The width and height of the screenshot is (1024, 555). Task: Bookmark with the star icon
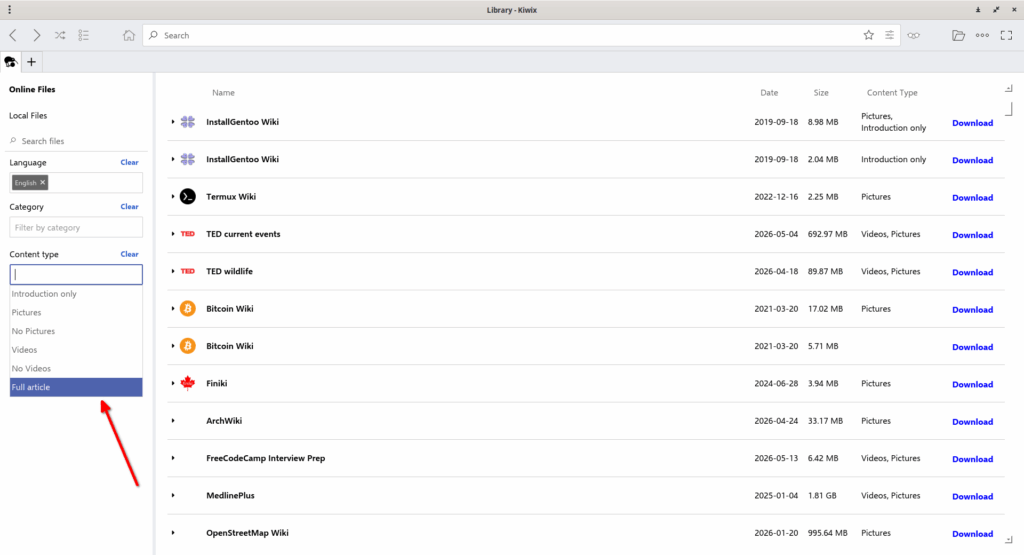[x=869, y=35]
